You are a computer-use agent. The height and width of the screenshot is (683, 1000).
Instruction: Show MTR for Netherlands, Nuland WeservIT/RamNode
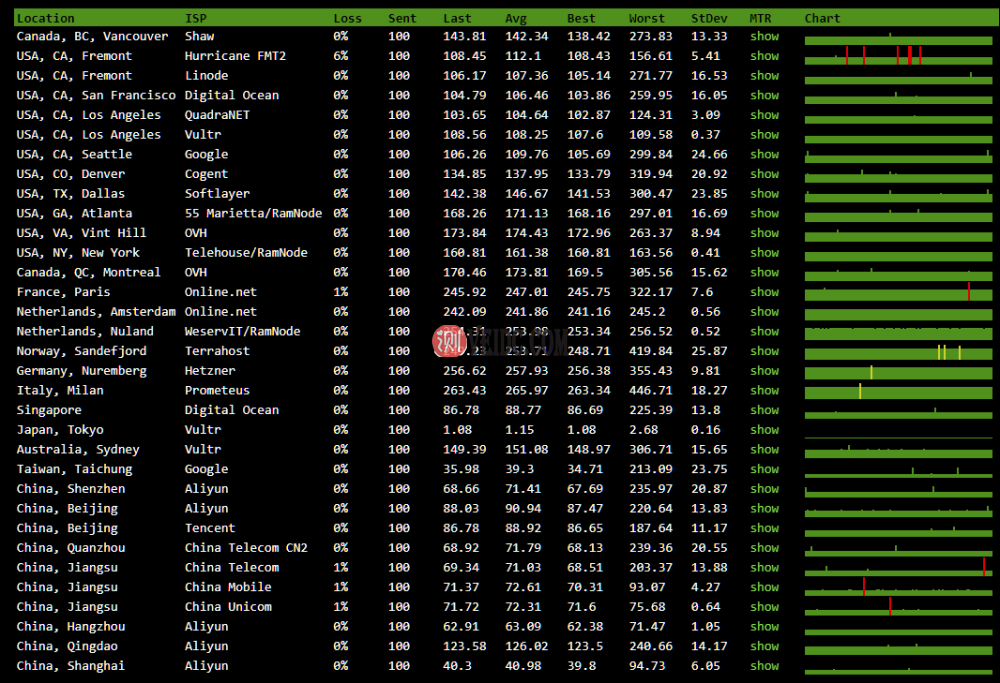[764, 330]
